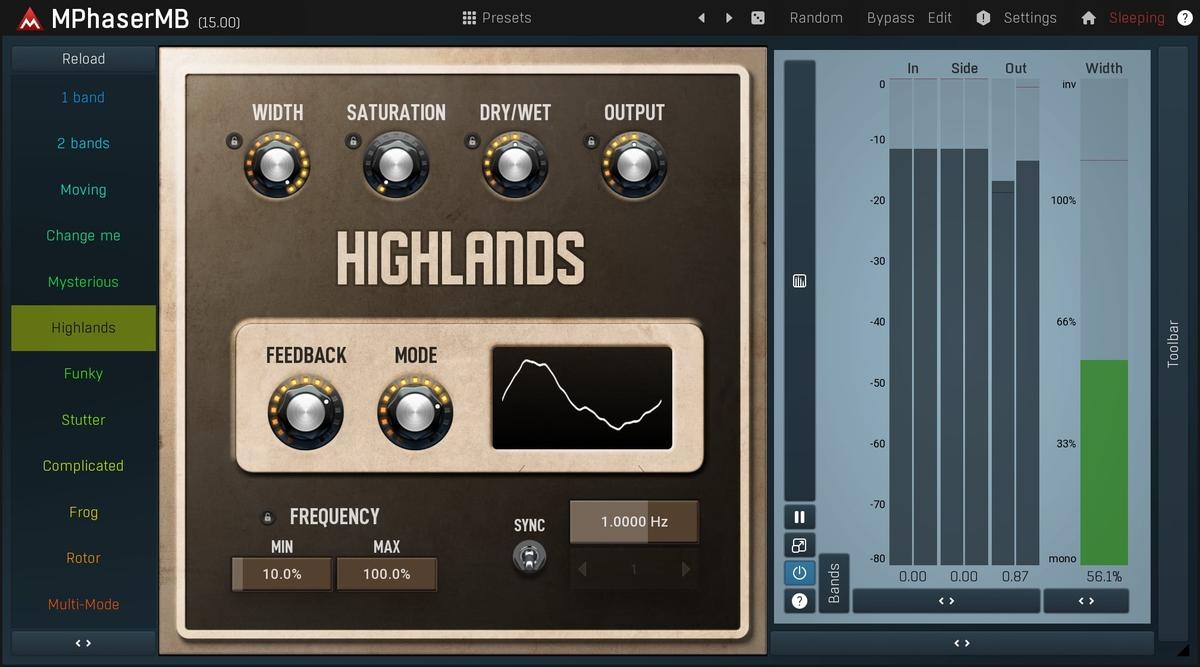Pause the meters display
The width and height of the screenshot is (1200, 667).
coord(799,517)
